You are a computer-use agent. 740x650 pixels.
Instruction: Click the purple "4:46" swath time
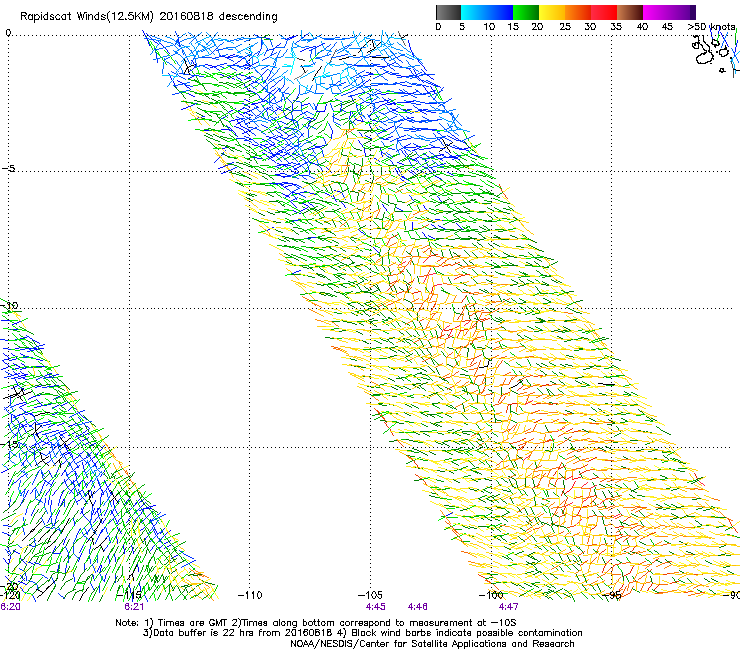pos(418,607)
